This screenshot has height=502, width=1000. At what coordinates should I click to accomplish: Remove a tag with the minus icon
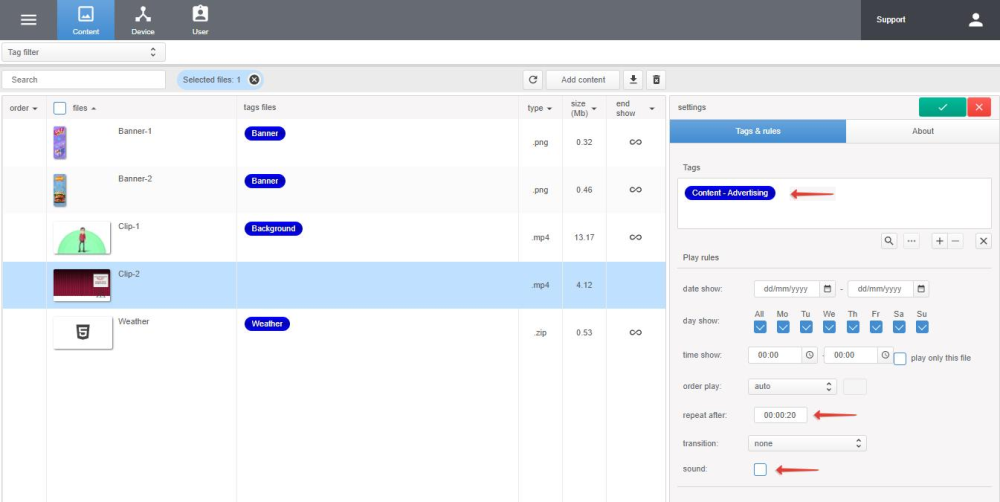(x=955, y=241)
